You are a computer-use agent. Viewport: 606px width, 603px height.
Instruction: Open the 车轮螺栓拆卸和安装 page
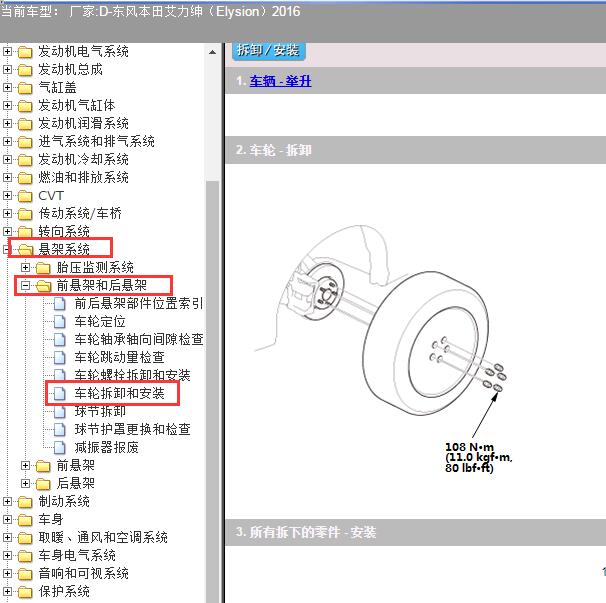pos(132,375)
